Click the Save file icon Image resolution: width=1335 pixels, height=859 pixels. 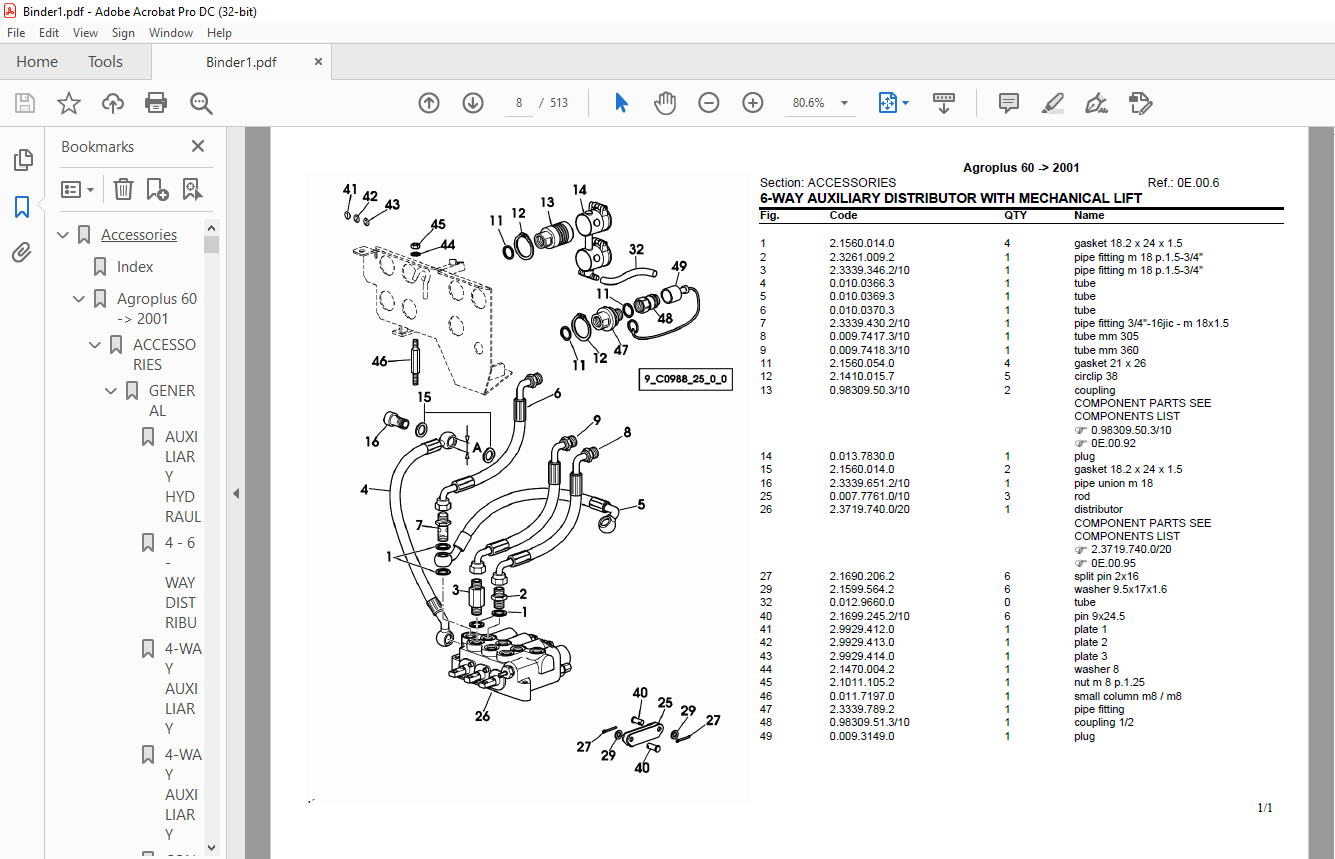pyautogui.click(x=25, y=103)
